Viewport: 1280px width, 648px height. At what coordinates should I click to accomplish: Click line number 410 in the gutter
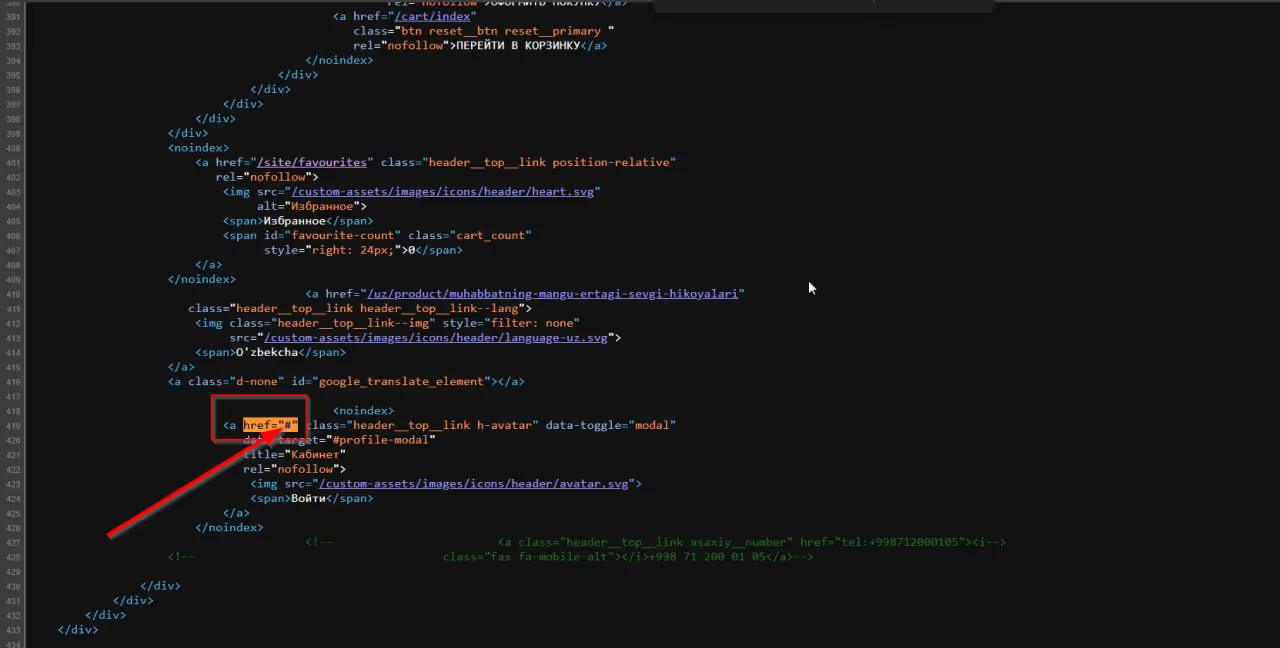pos(13,294)
